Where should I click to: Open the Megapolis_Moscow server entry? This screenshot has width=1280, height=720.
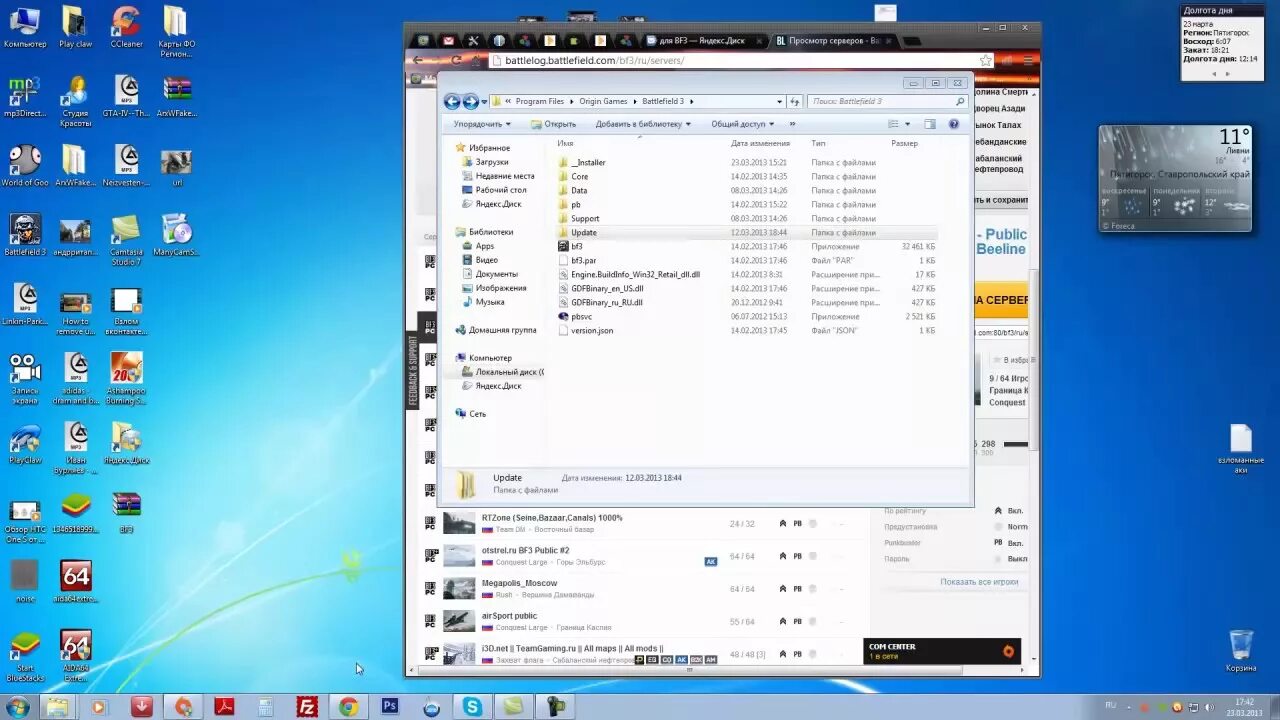tap(519, 583)
